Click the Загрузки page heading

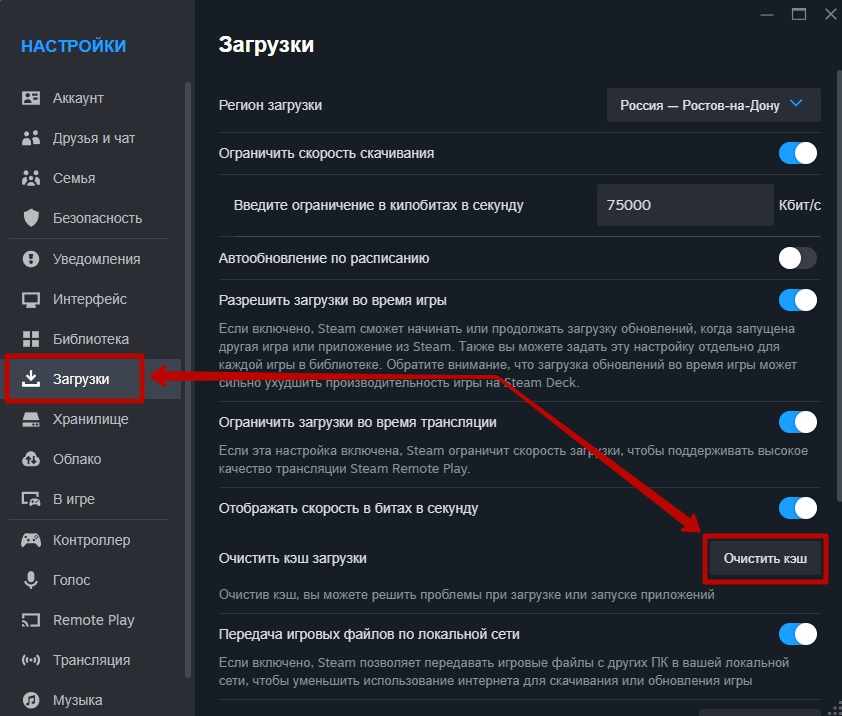click(266, 45)
